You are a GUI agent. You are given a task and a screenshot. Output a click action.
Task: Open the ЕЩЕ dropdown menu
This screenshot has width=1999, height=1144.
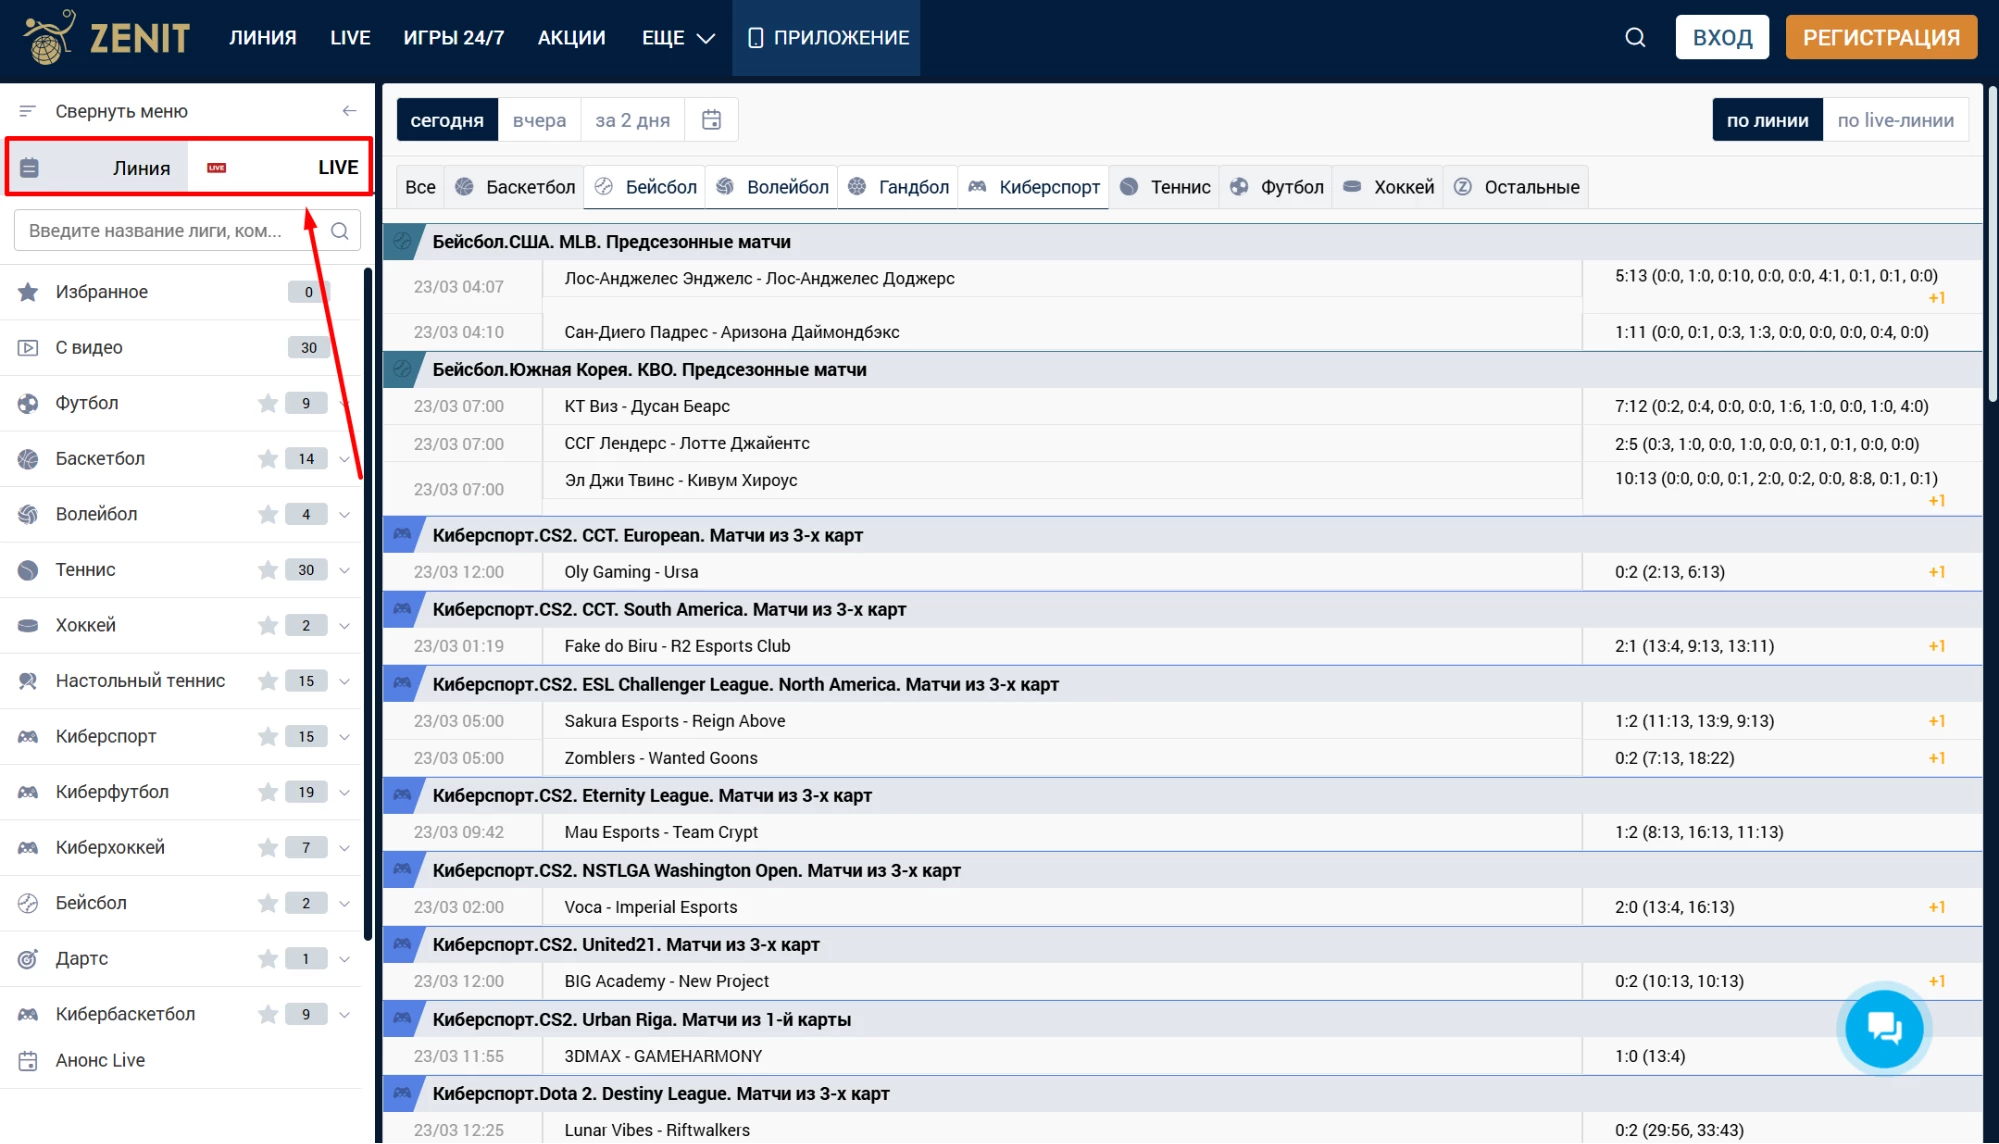(x=678, y=38)
